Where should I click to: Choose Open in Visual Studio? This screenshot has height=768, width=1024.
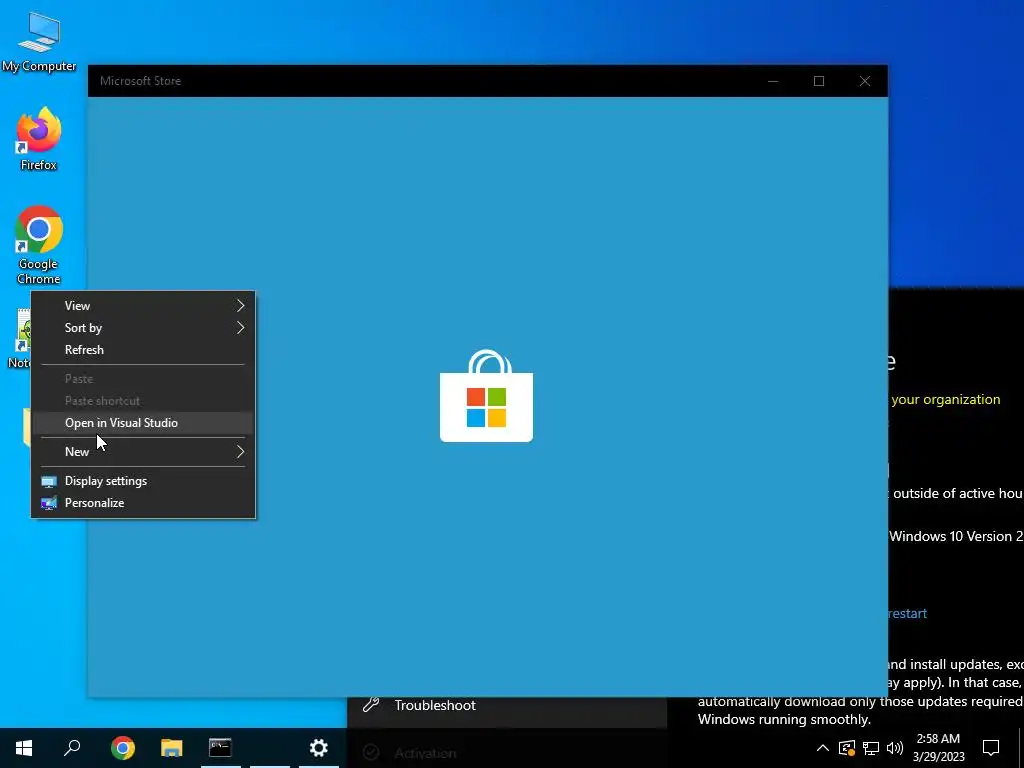click(143, 423)
